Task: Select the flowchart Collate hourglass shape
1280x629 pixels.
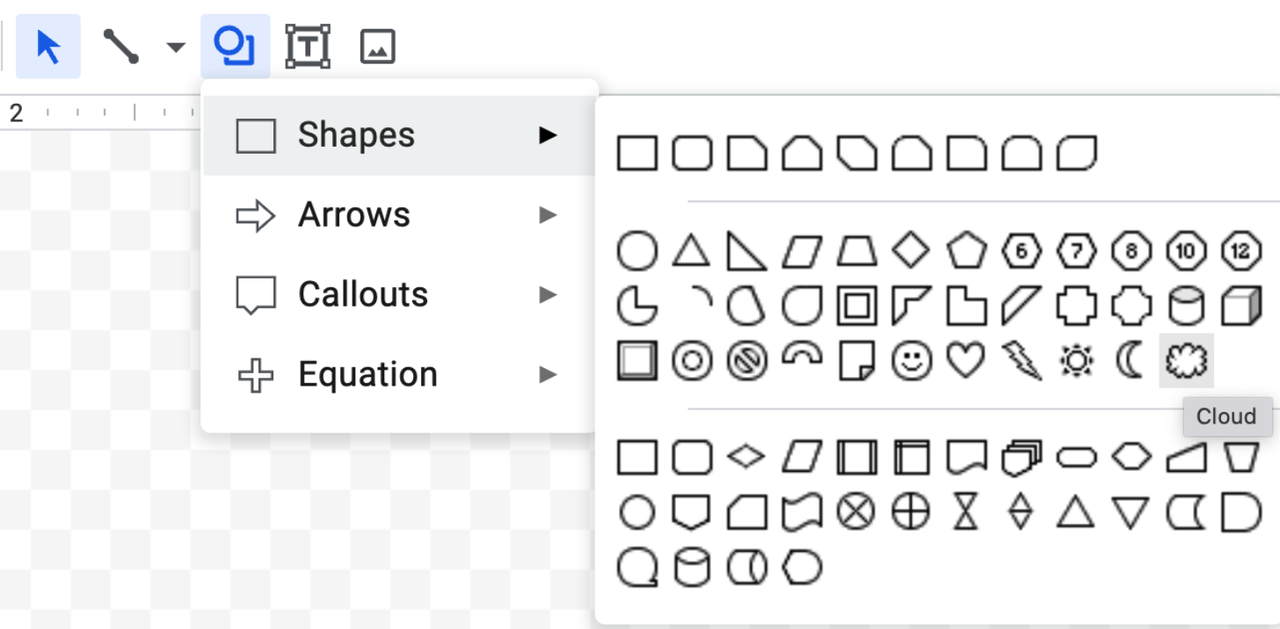Action: [x=965, y=513]
